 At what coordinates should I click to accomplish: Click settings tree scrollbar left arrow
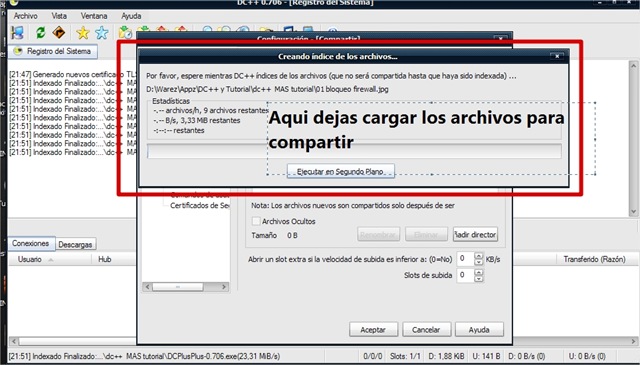pyautogui.click(x=148, y=287)
